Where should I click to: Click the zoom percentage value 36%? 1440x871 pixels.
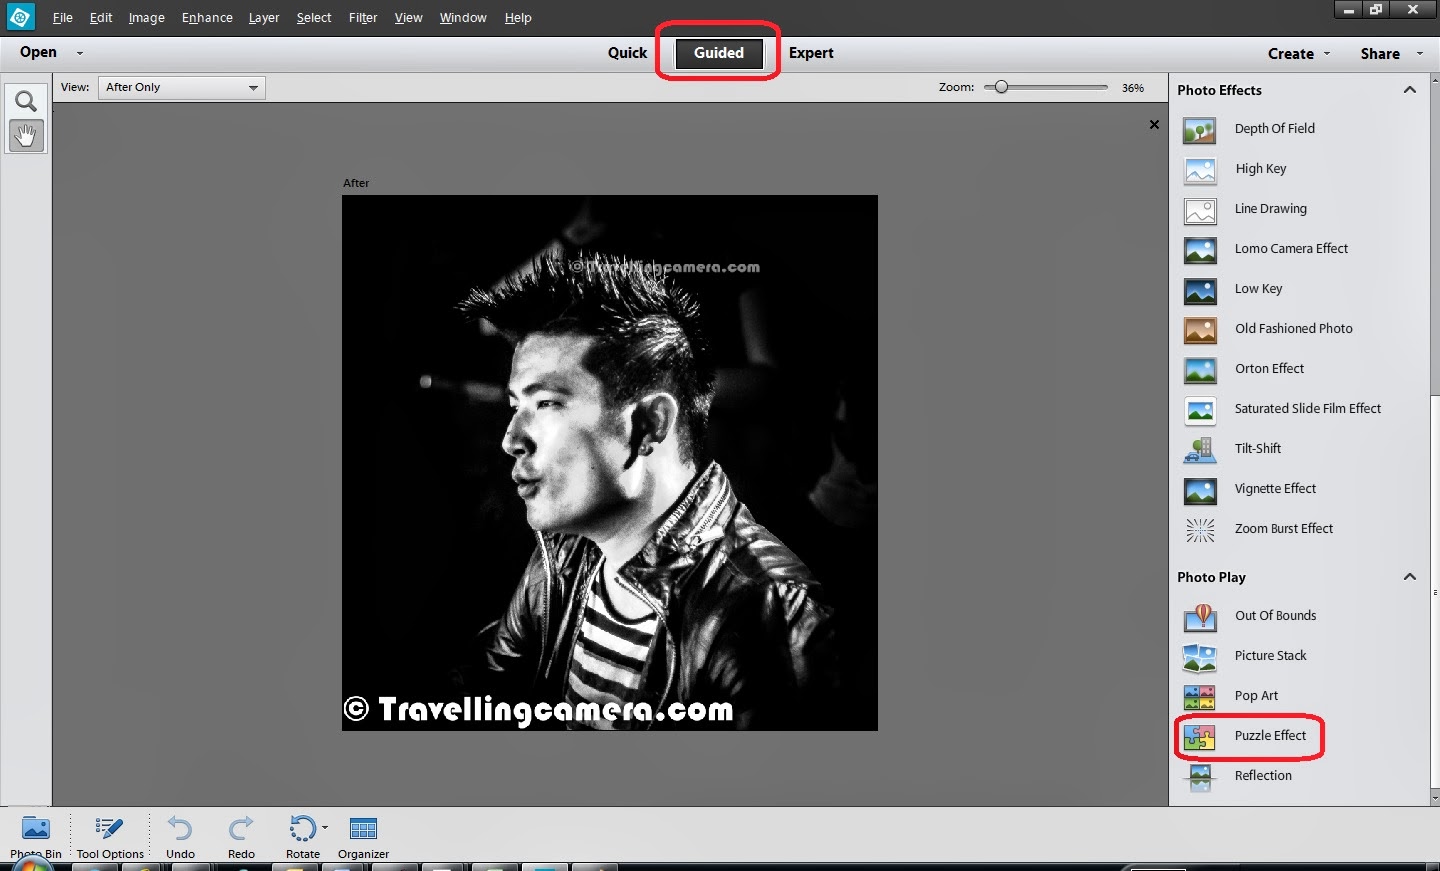[1132, 88]
